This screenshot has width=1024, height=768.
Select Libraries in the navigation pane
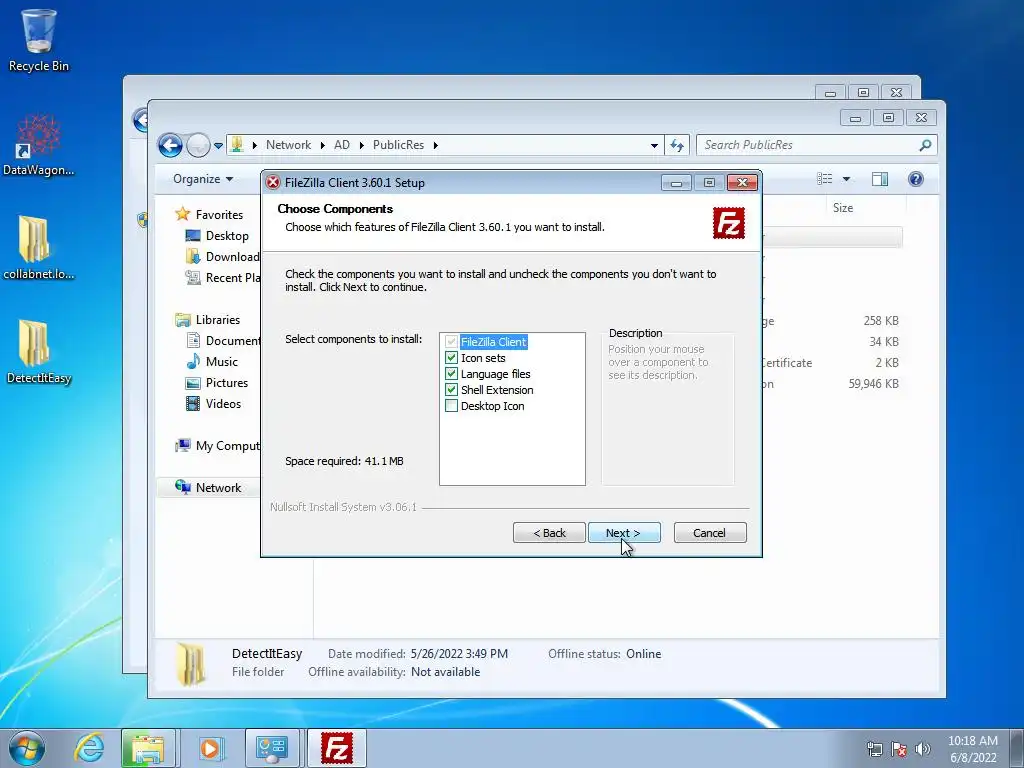217,319
